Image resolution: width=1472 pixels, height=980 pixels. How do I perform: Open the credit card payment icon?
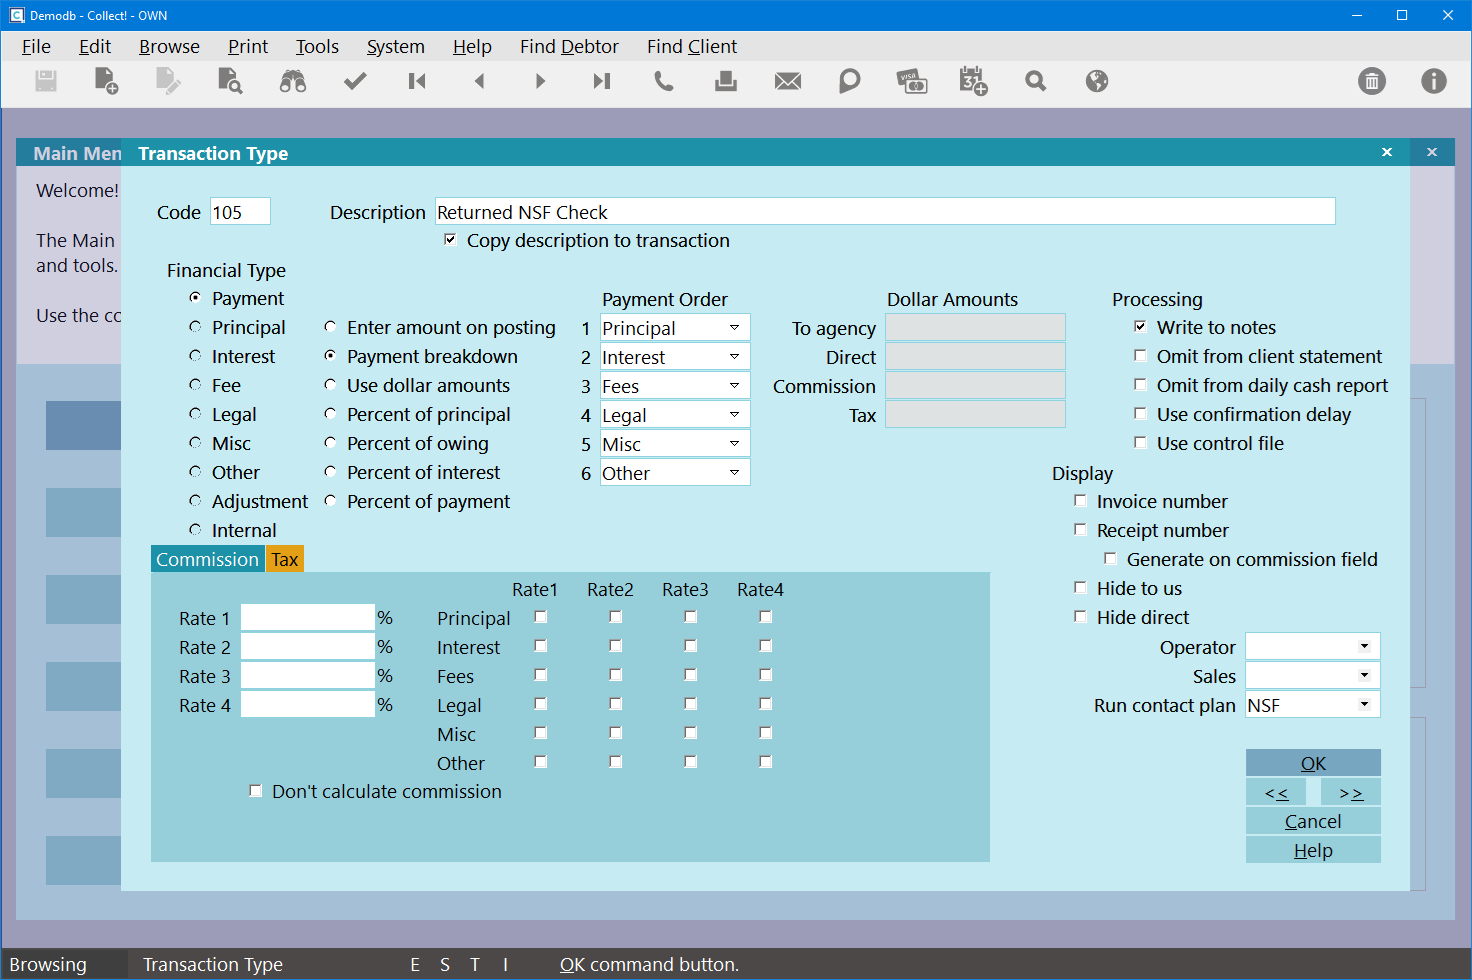pos(911,81)
